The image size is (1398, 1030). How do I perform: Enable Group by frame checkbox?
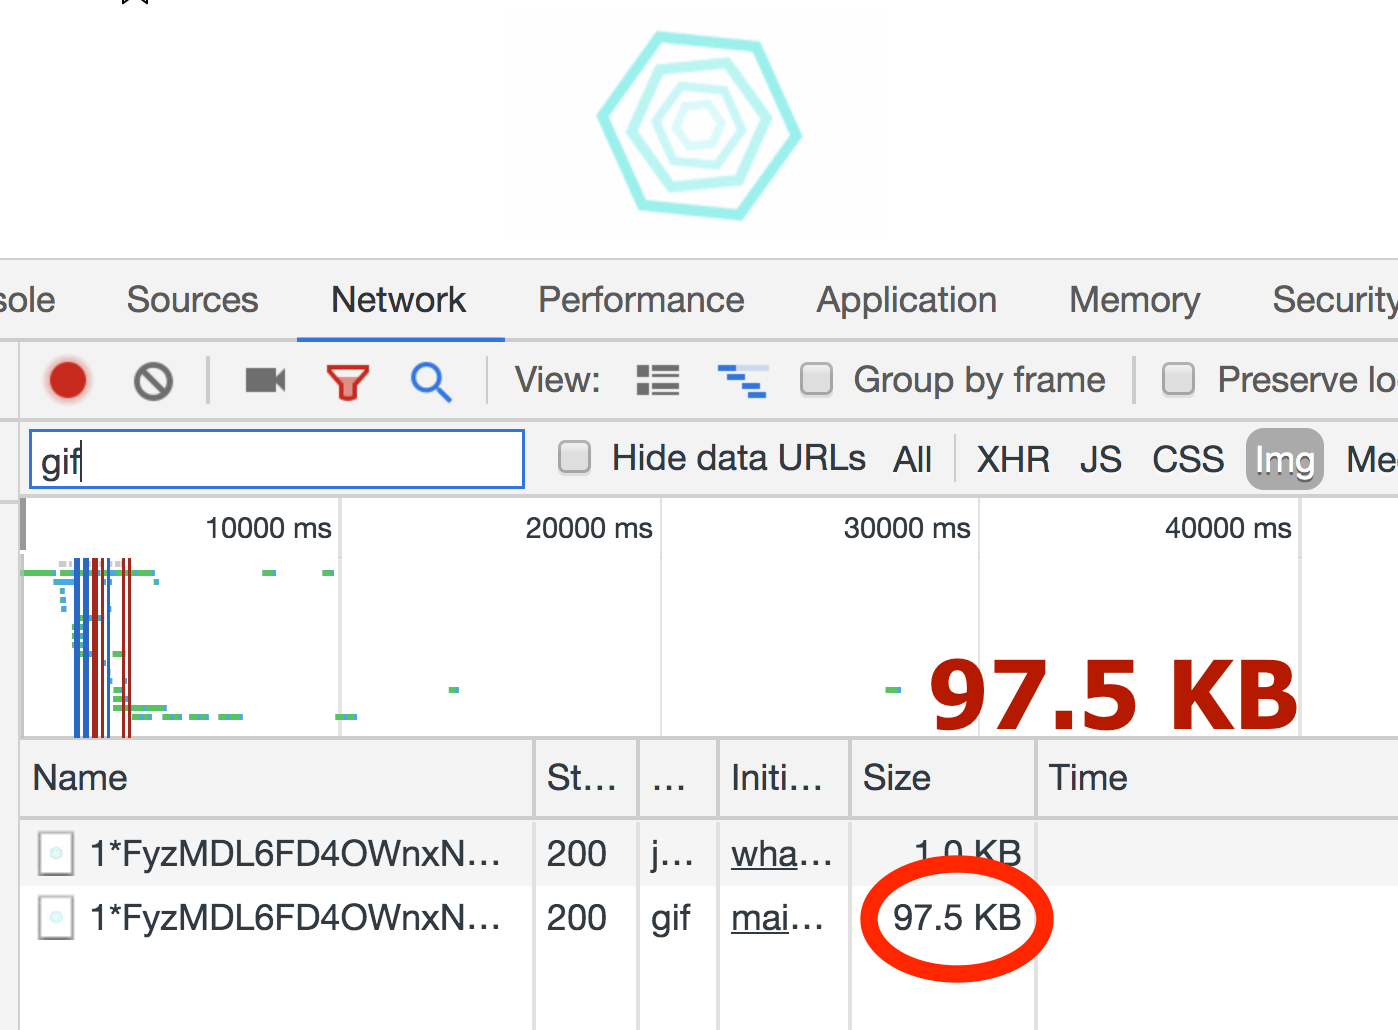click(x=817, y=380)
